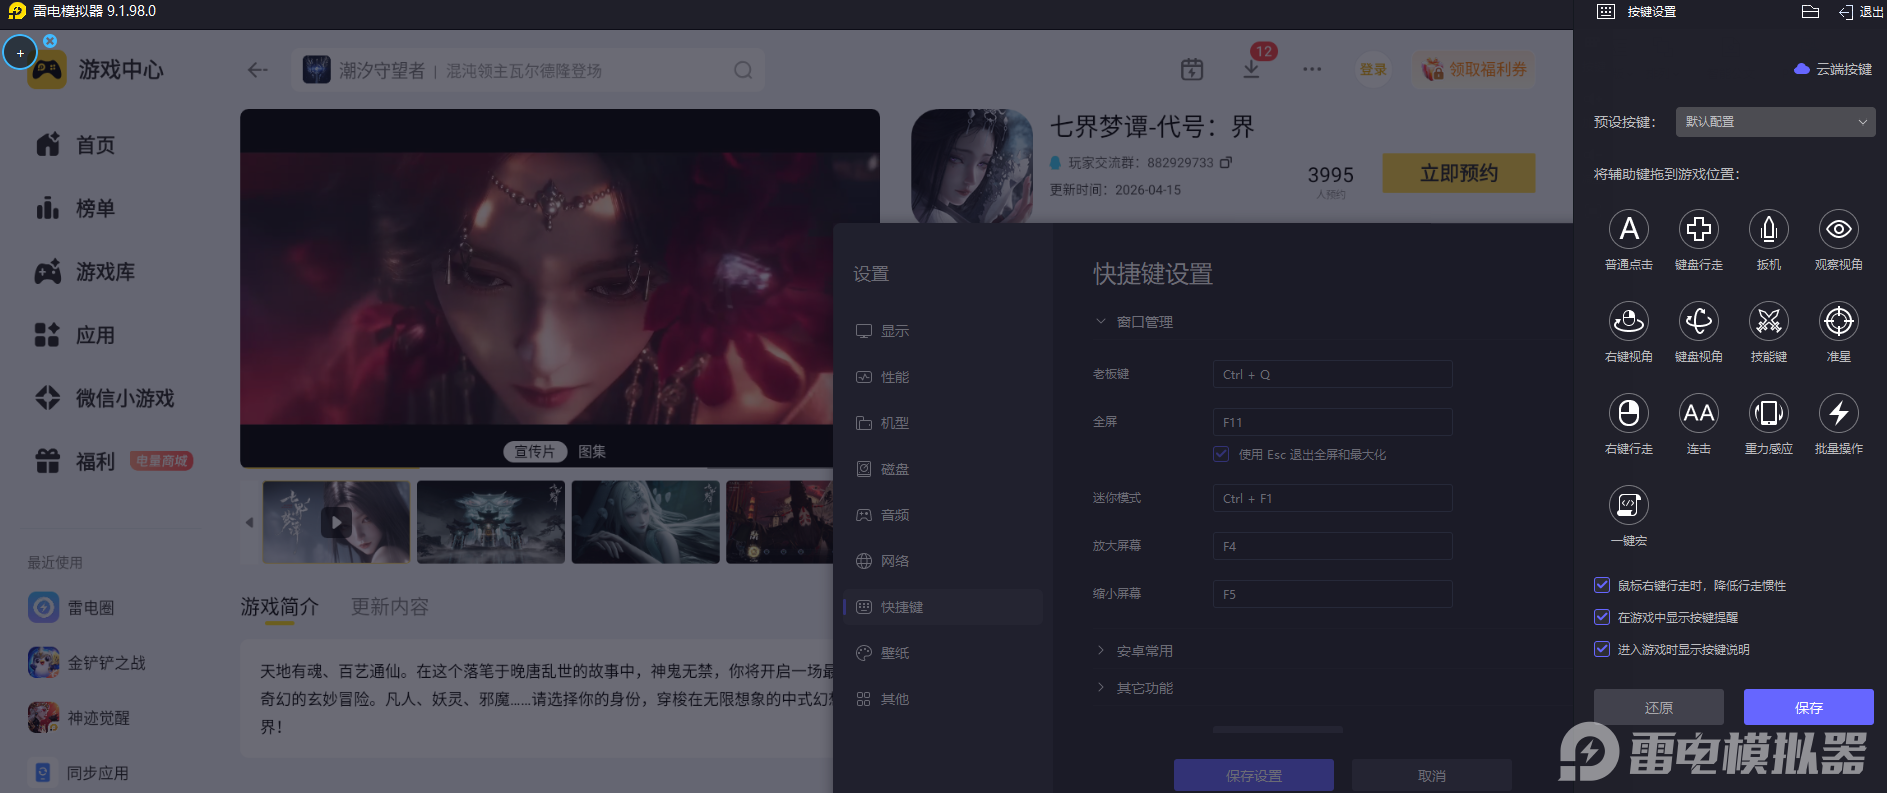Open 云端按键 cloud keymaps
The width and height of the screenshot is (1887, 793).
click(x=1833, y=69)
